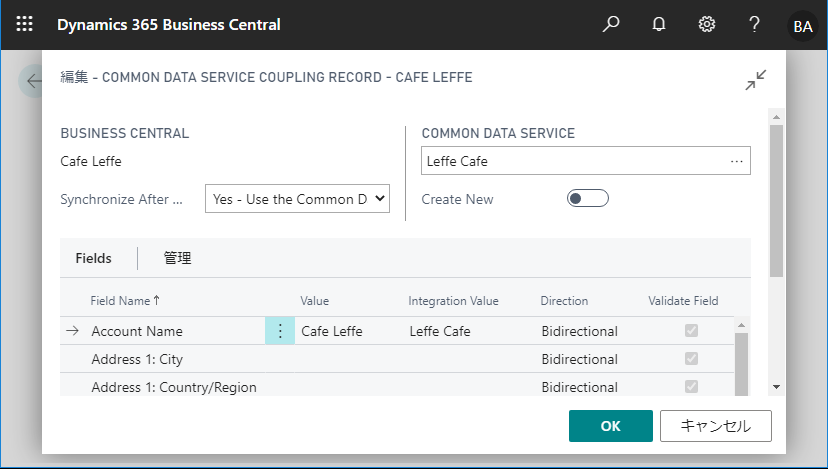Click the Cafe Leffe value cell

click(332, 331)
